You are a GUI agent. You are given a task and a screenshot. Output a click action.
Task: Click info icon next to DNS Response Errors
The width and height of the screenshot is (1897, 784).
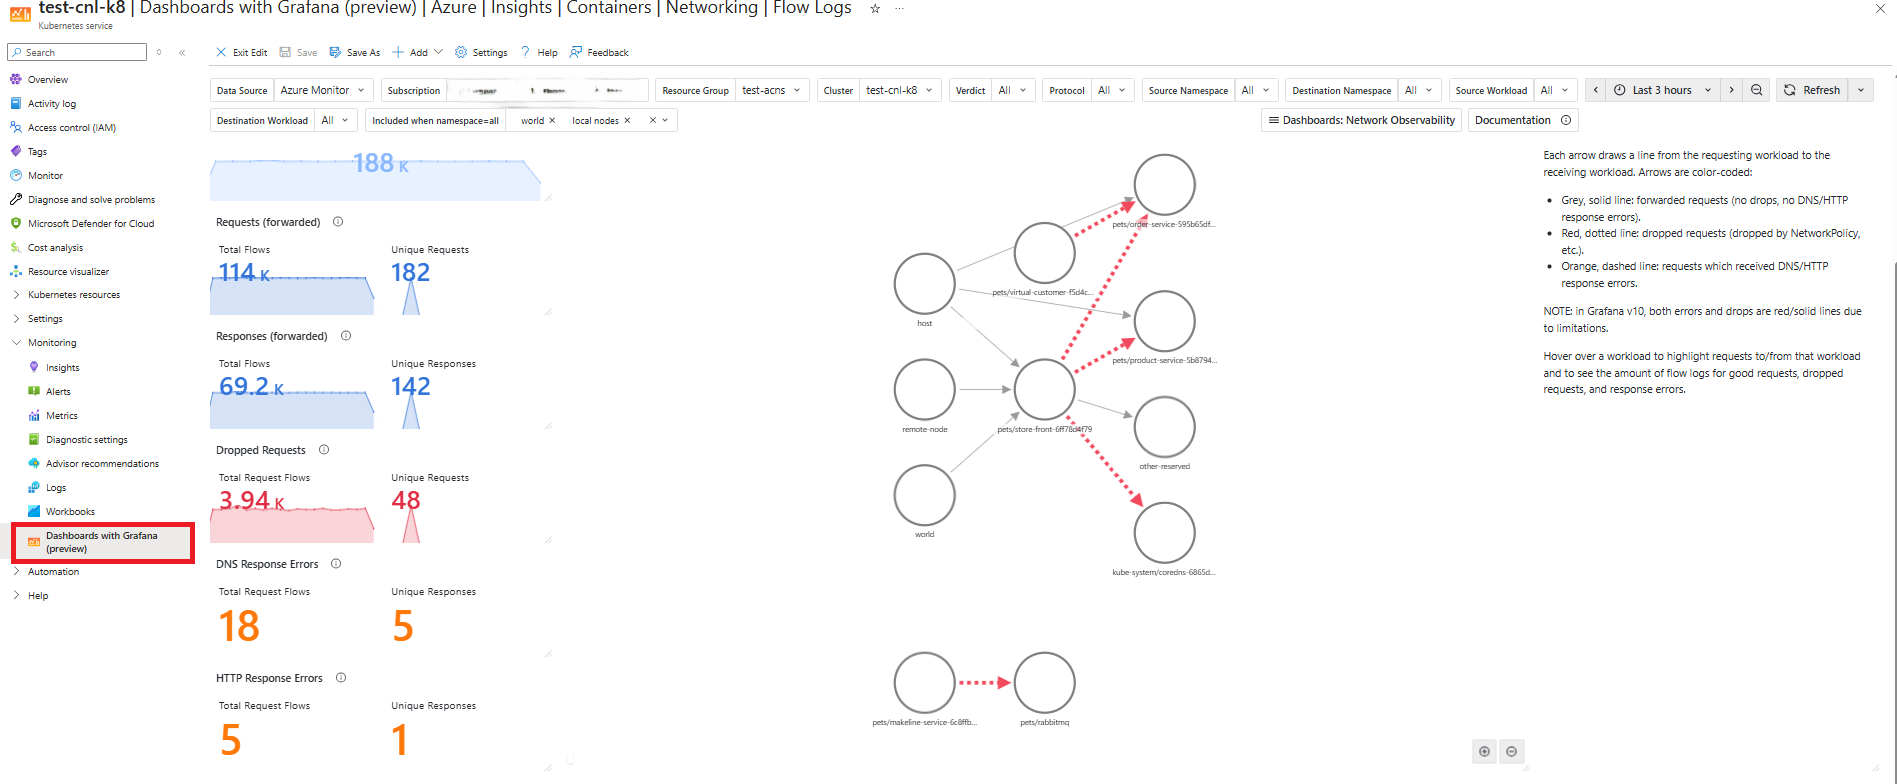pos(336,564)
